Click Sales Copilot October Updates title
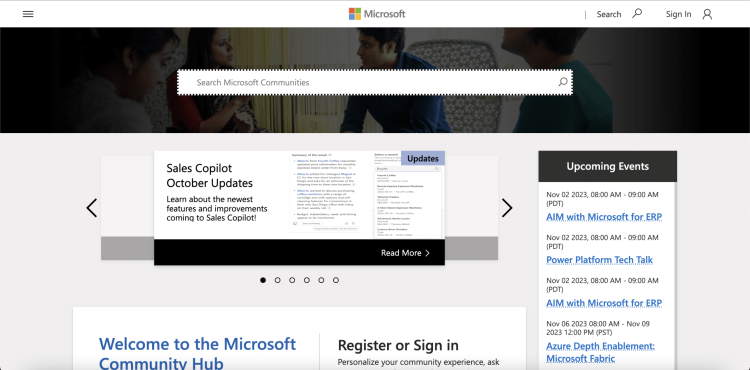The height and width of the screenshot is (370, 750). (x=210, y=175)
